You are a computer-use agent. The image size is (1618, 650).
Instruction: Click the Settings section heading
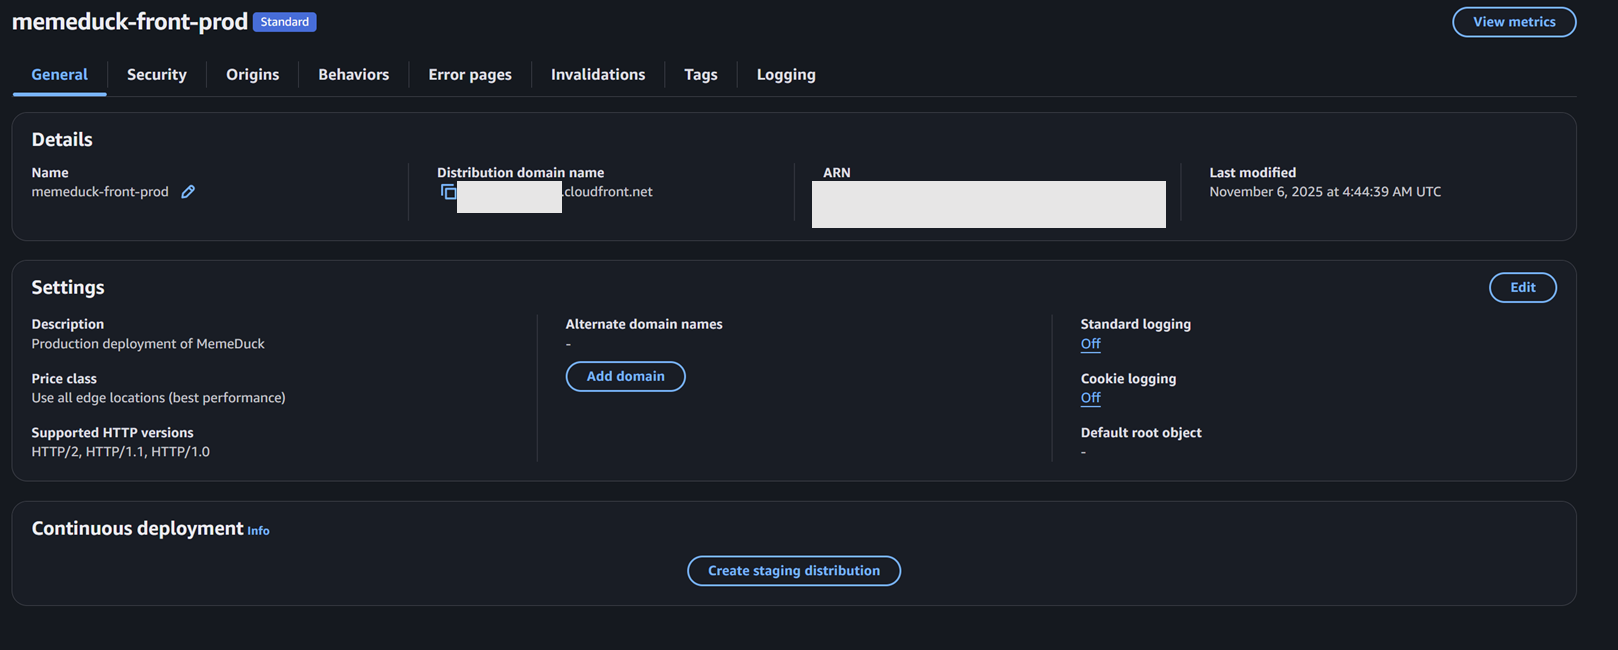coord(68,288)
